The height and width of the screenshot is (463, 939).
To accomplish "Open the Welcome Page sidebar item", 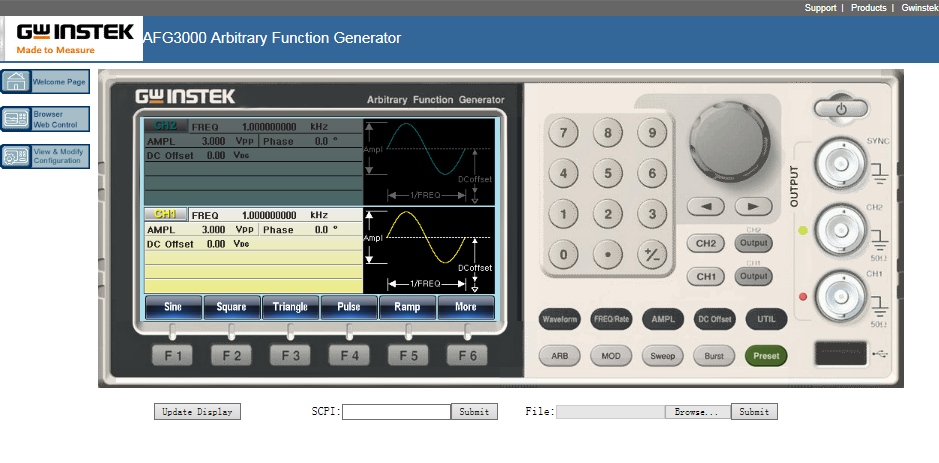I will pos(45,81).
